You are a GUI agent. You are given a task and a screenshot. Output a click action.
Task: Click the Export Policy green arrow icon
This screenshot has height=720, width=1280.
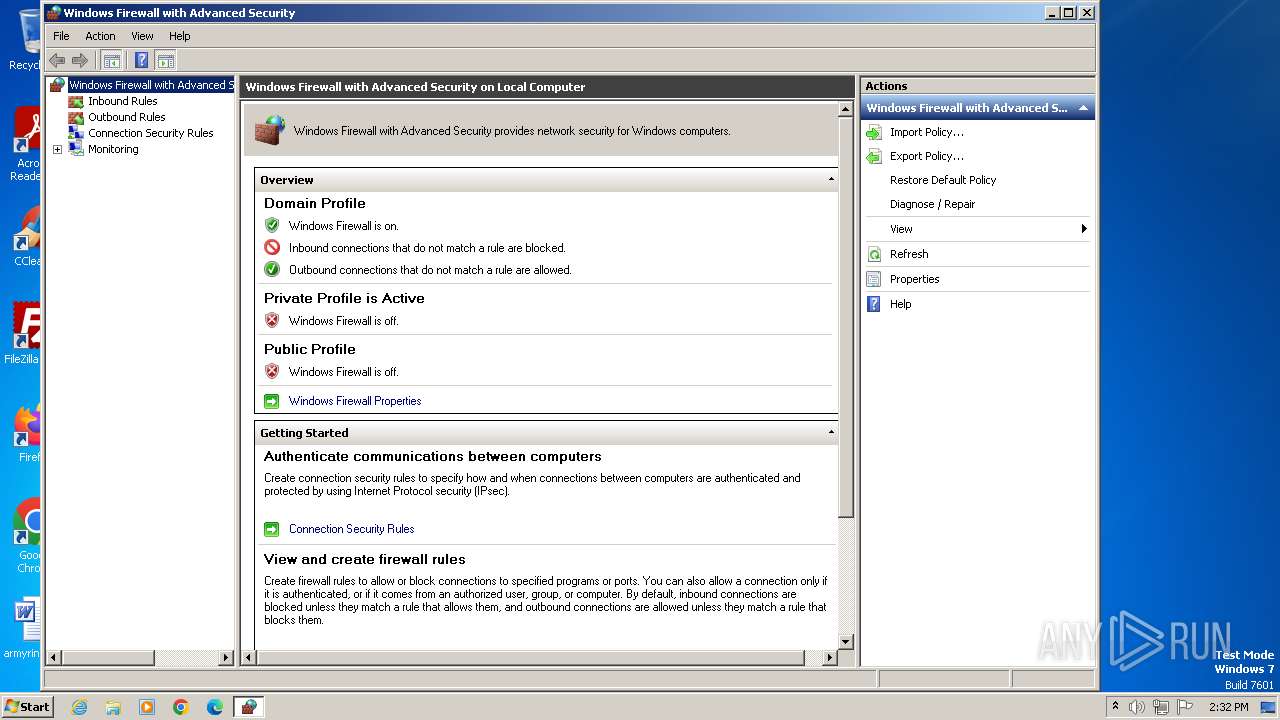873,156
